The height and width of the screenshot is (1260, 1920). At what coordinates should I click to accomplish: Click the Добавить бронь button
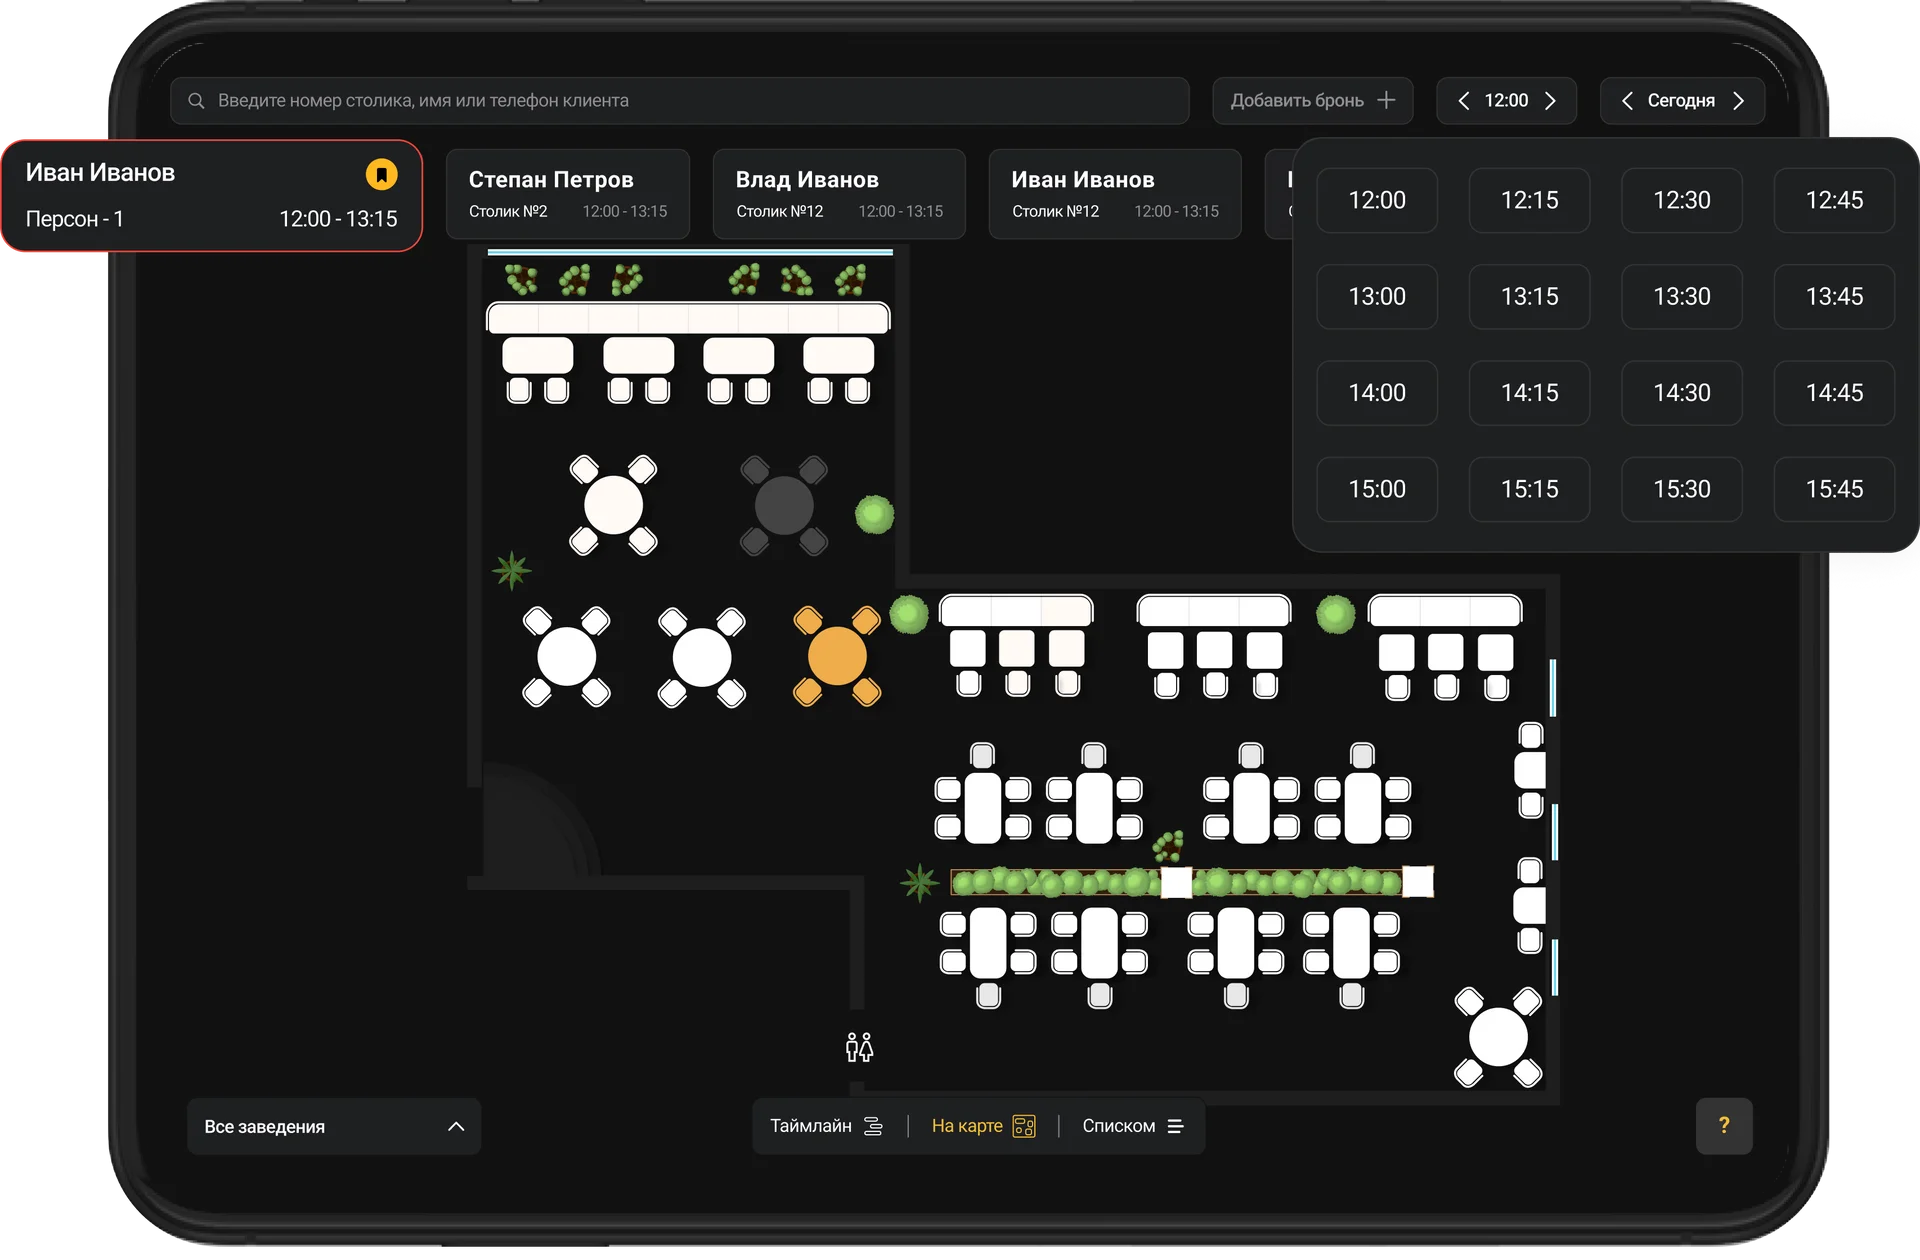pyautogui.click(x=1312, y=101)
